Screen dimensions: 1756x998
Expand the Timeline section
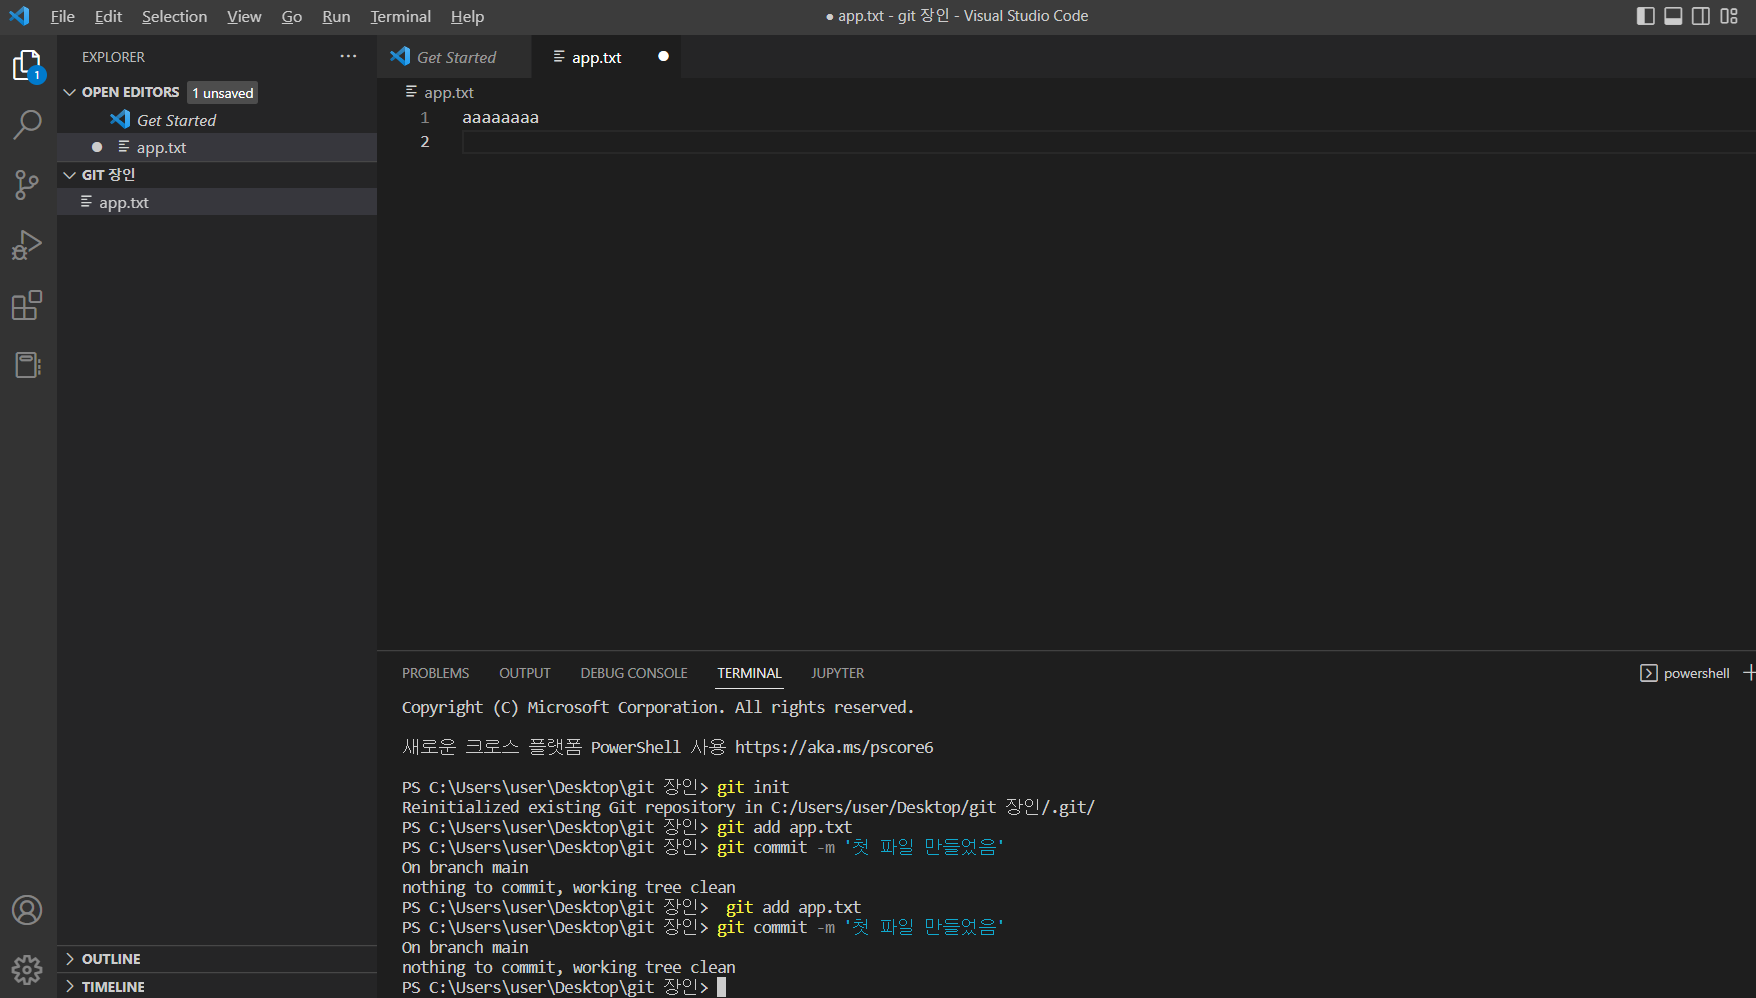[70, 987]
